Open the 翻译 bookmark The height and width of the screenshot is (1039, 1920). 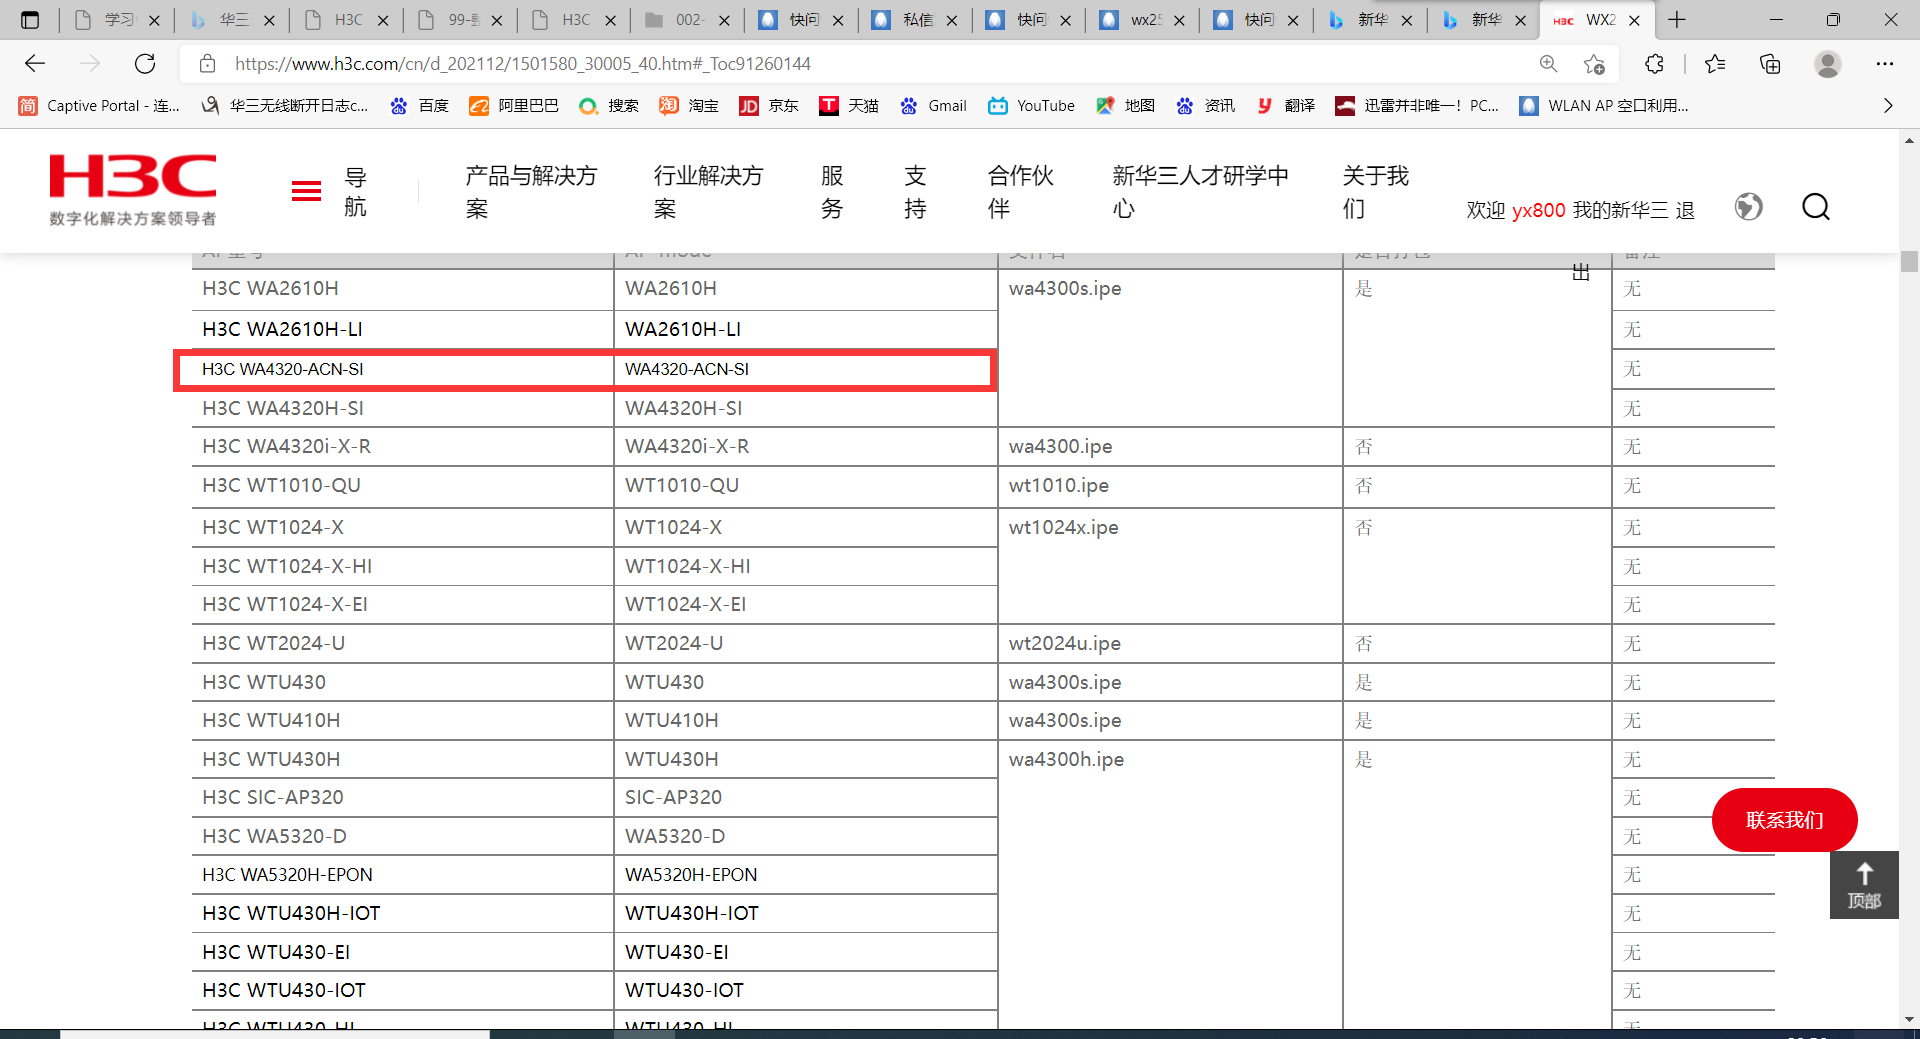(1285, 106)
